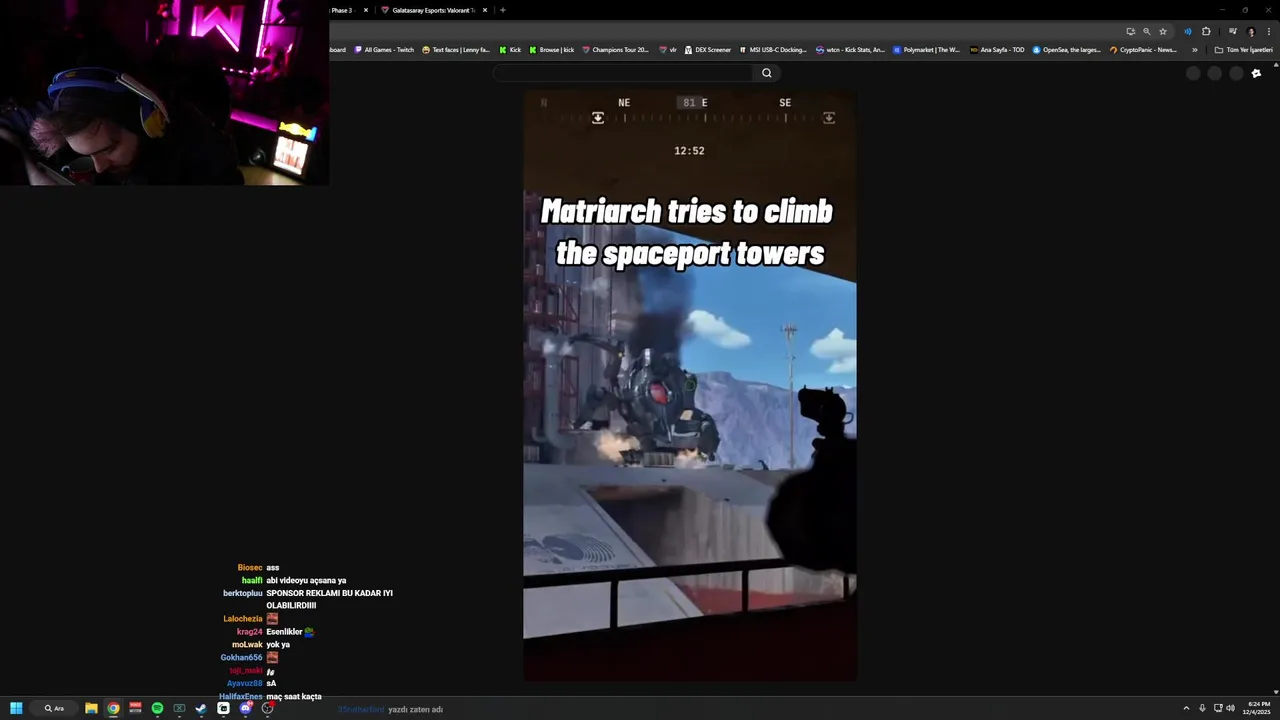The height and width of the screenshot is (720, 1280).
Task: Click chat username berktopluu
Action: (243, 593)
